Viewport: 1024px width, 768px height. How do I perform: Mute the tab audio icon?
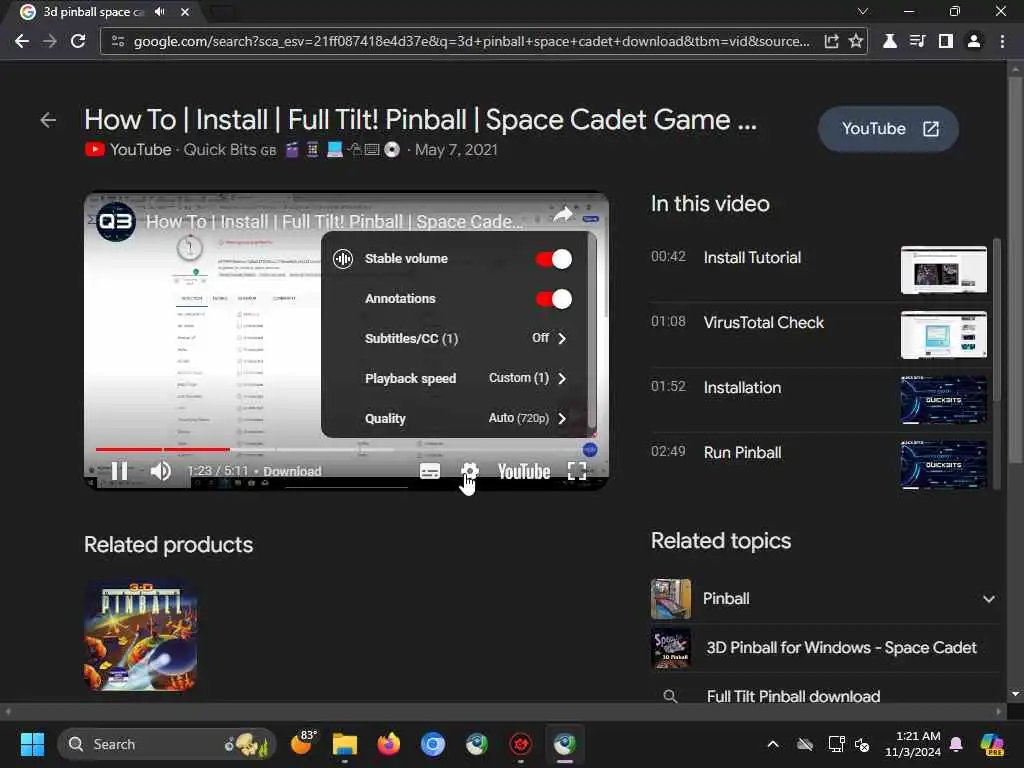click(x=160, y=12)
